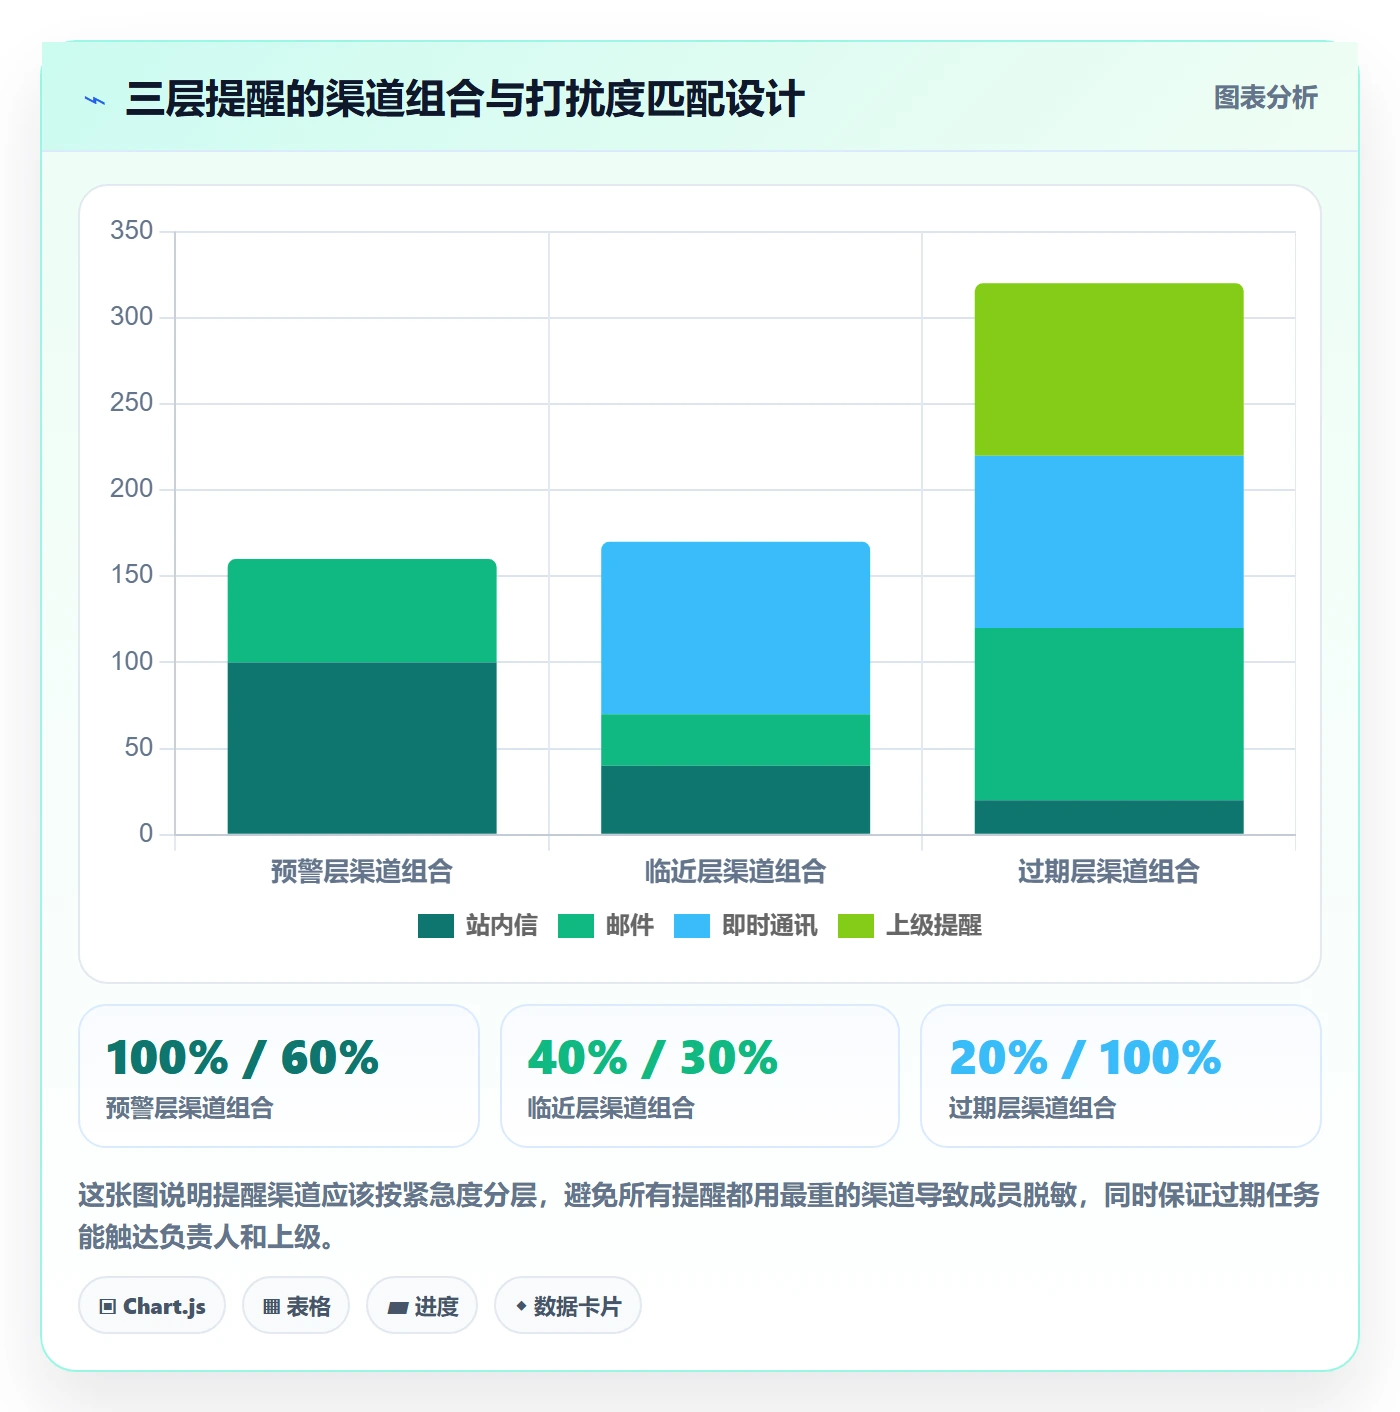
Task: Click the 图表分析 label in header
Action: 1265,98
